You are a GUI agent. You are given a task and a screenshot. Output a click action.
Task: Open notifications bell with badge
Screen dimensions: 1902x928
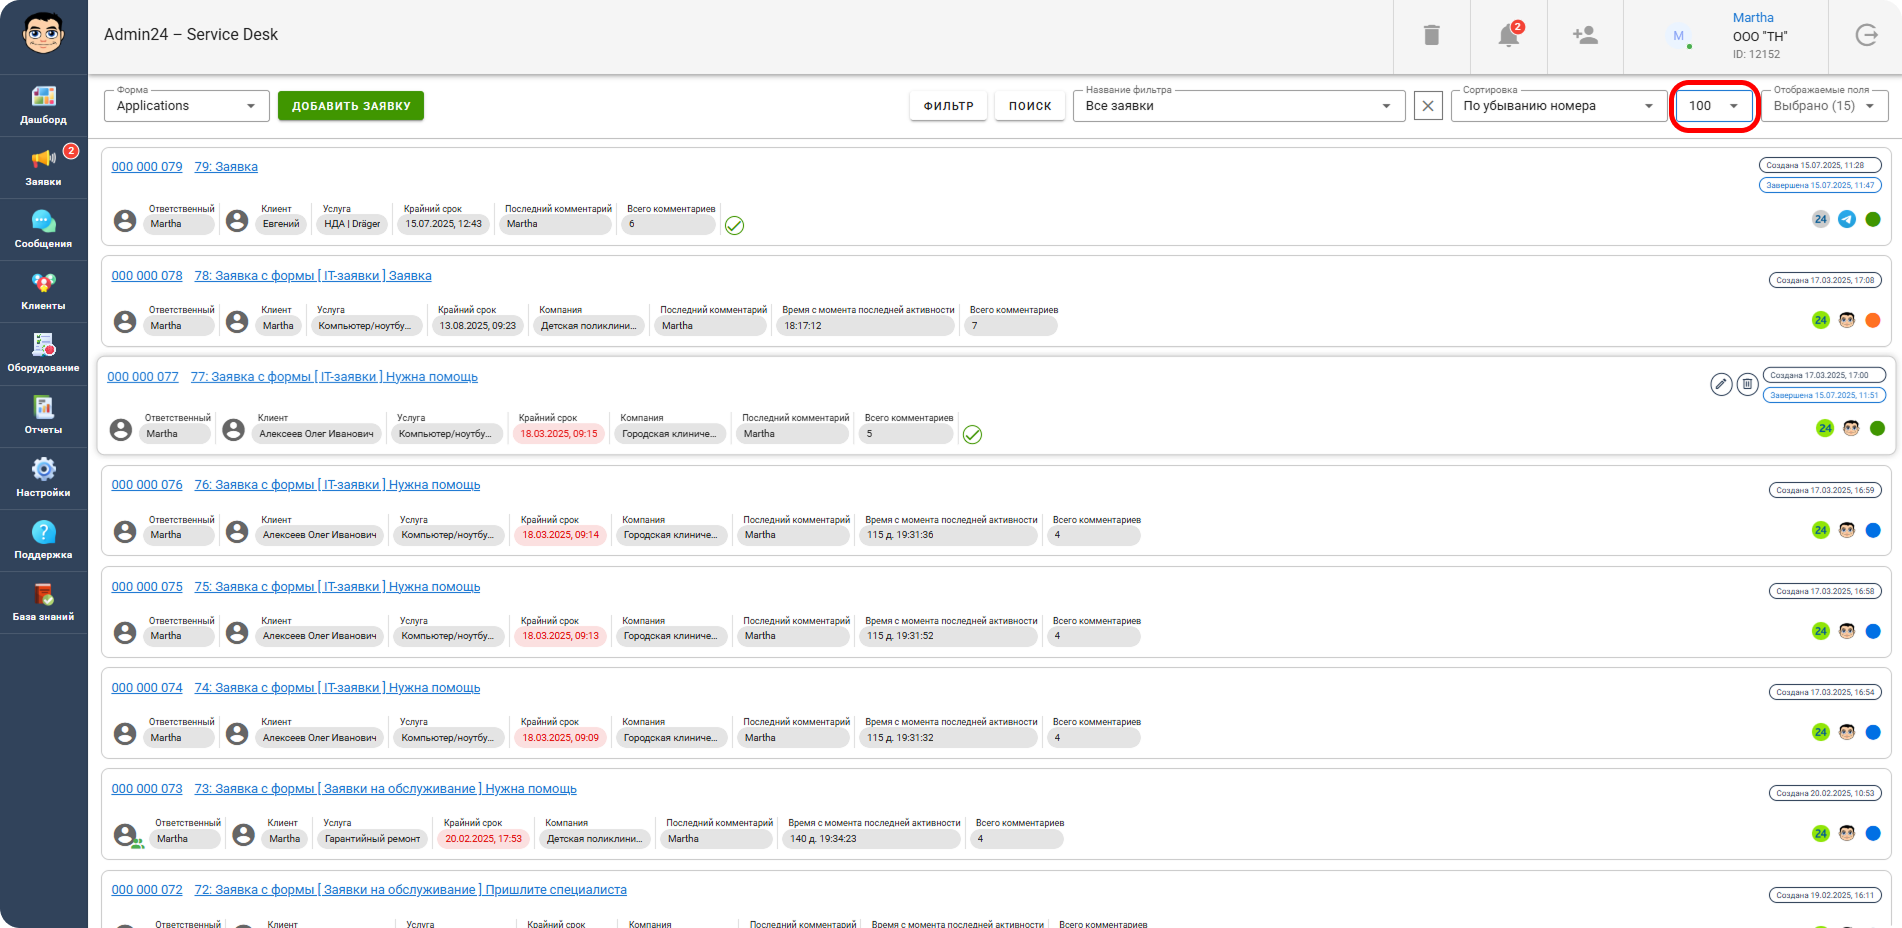pyautogui.click(x=1509, y=35)
